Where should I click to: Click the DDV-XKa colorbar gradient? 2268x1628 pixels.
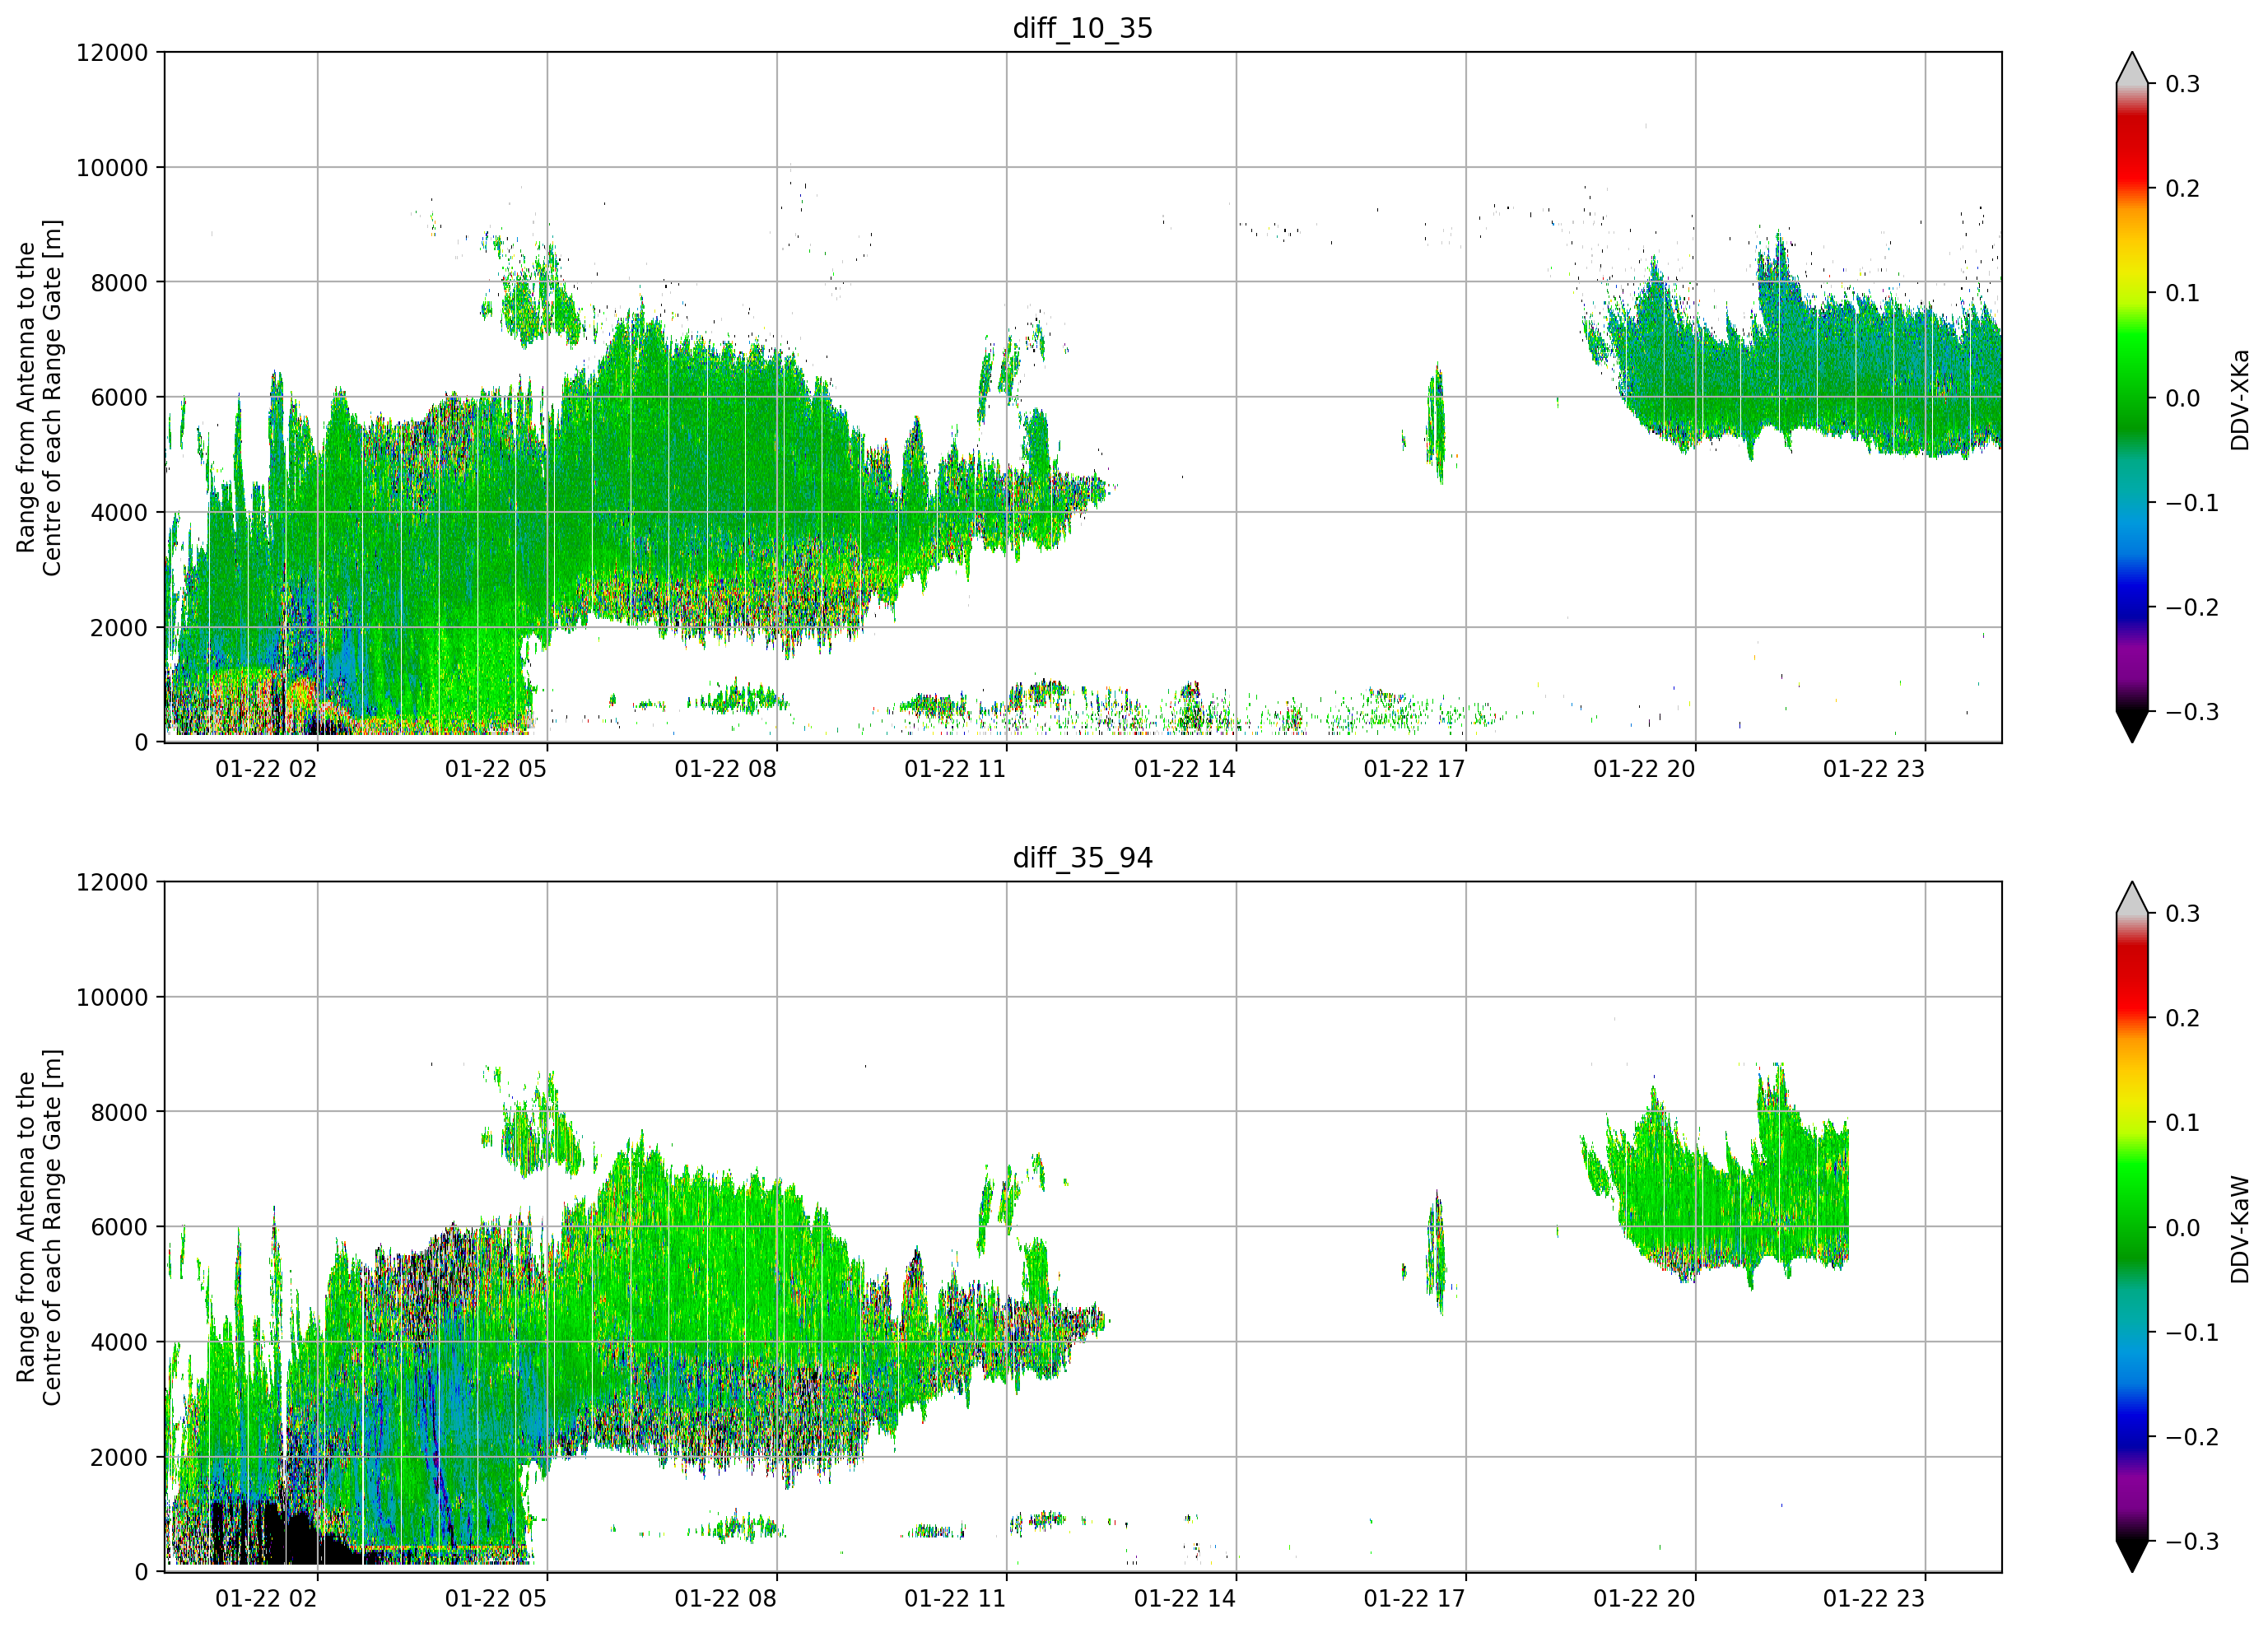pos(2132,397)
